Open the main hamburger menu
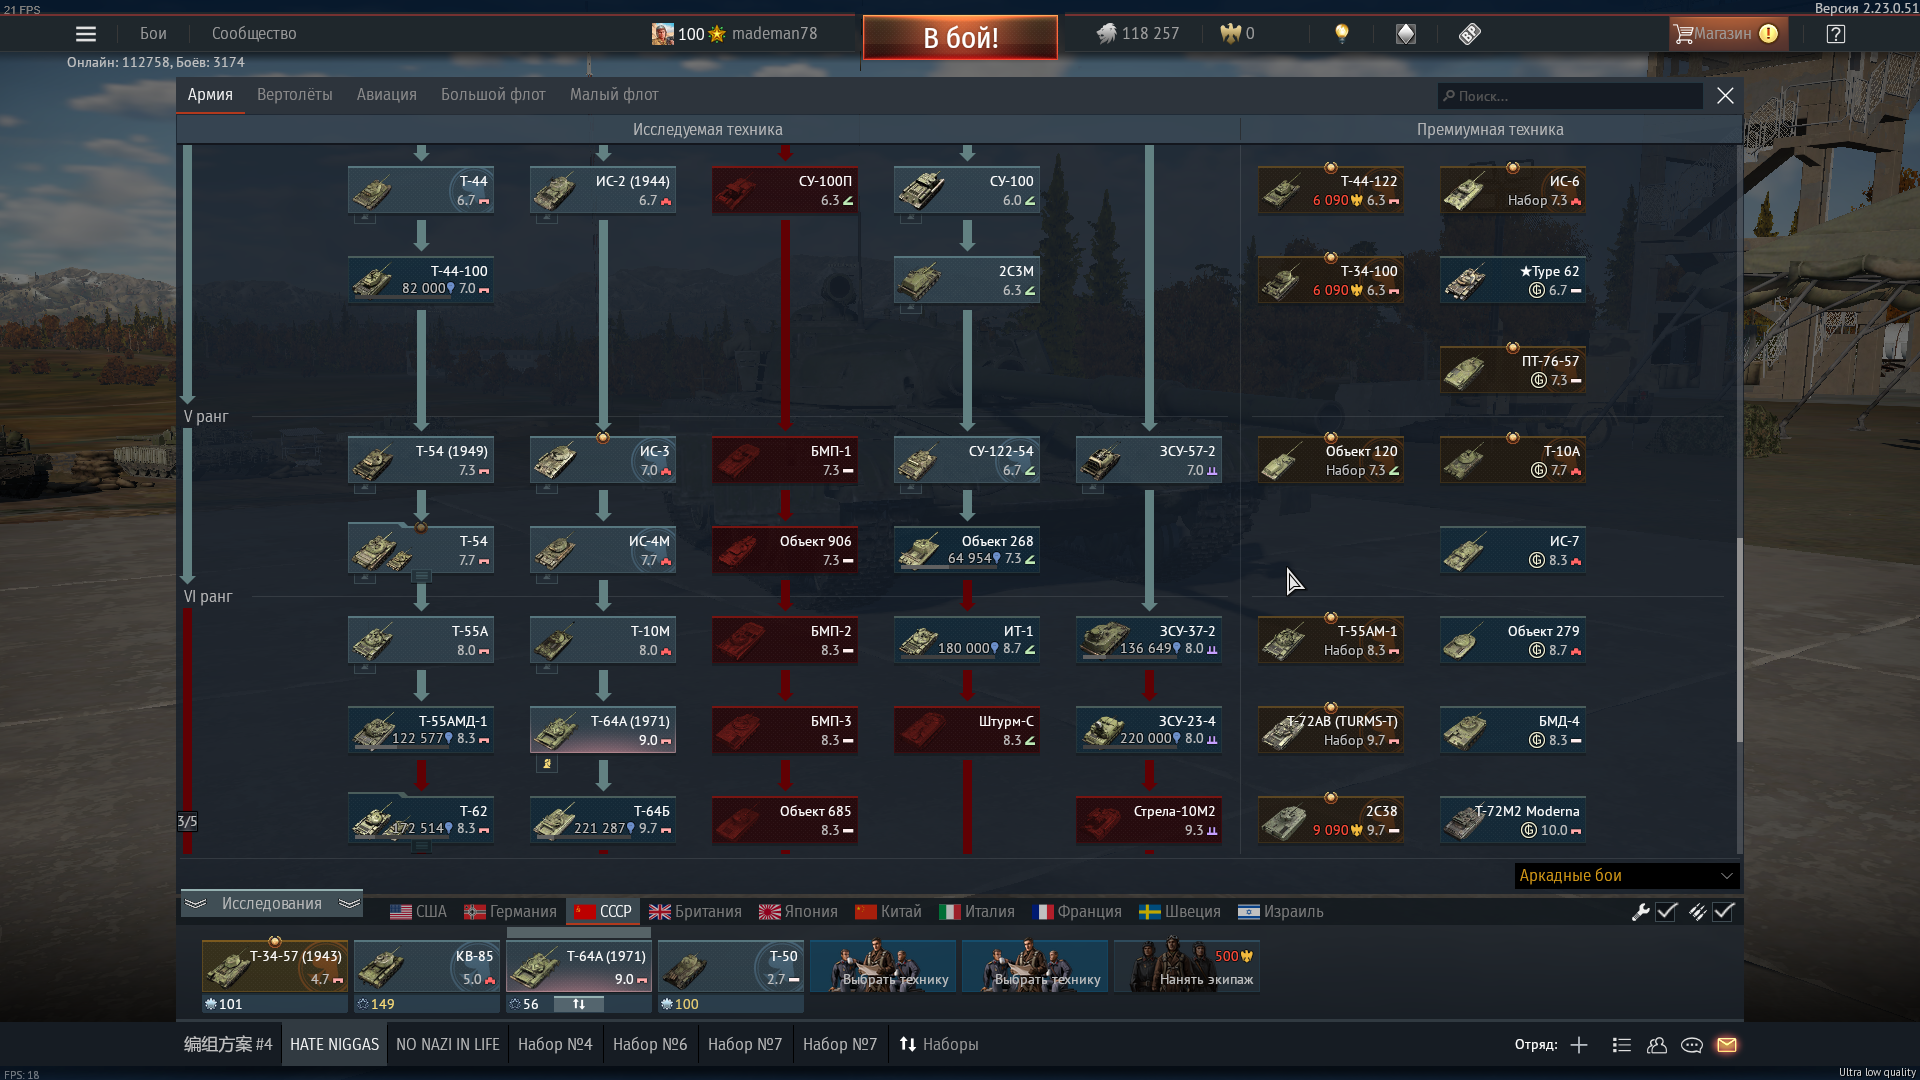The width and height of the screenshot is (1920, 1080). tap(86, 34)
